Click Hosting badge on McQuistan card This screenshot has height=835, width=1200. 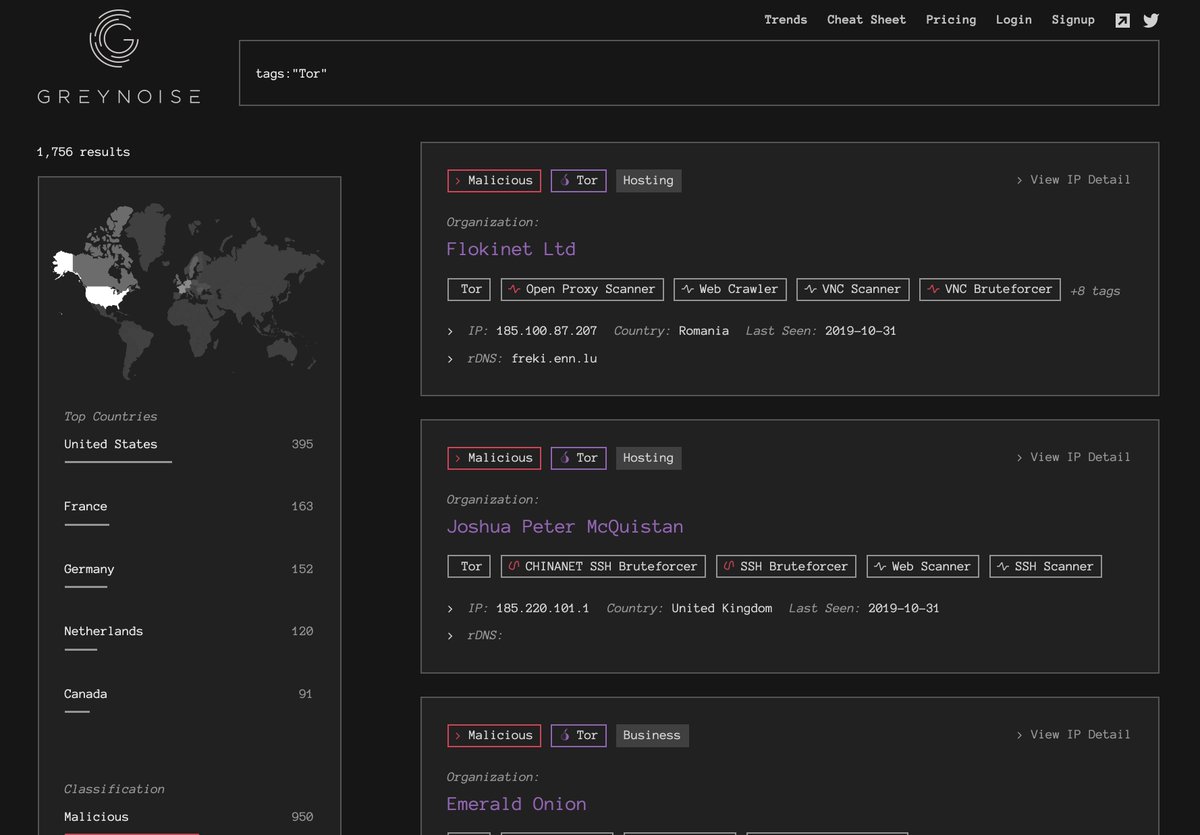(648, 458)
